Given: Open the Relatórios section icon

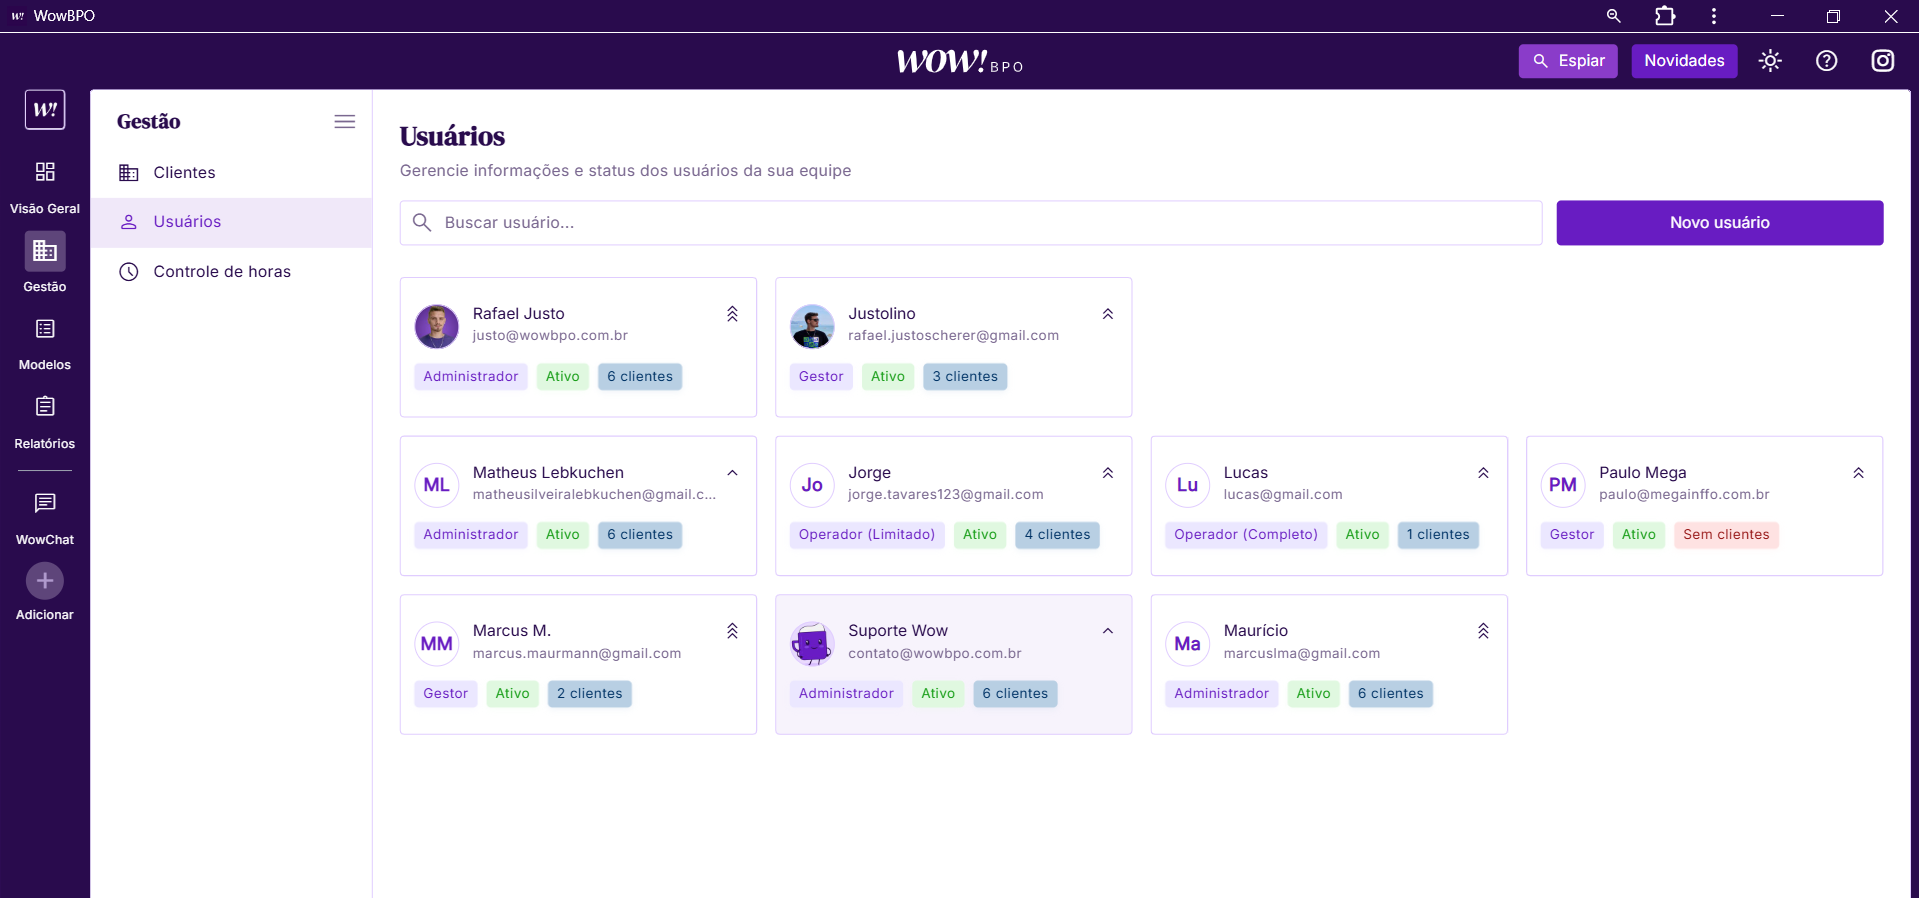Looking at the screenshot, I should 45,407.
